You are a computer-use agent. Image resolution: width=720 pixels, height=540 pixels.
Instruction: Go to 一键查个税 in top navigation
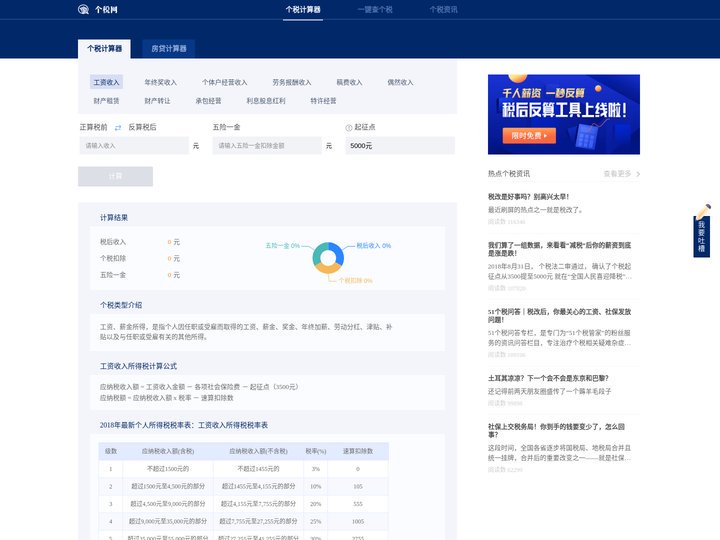(x=375, y=10)
